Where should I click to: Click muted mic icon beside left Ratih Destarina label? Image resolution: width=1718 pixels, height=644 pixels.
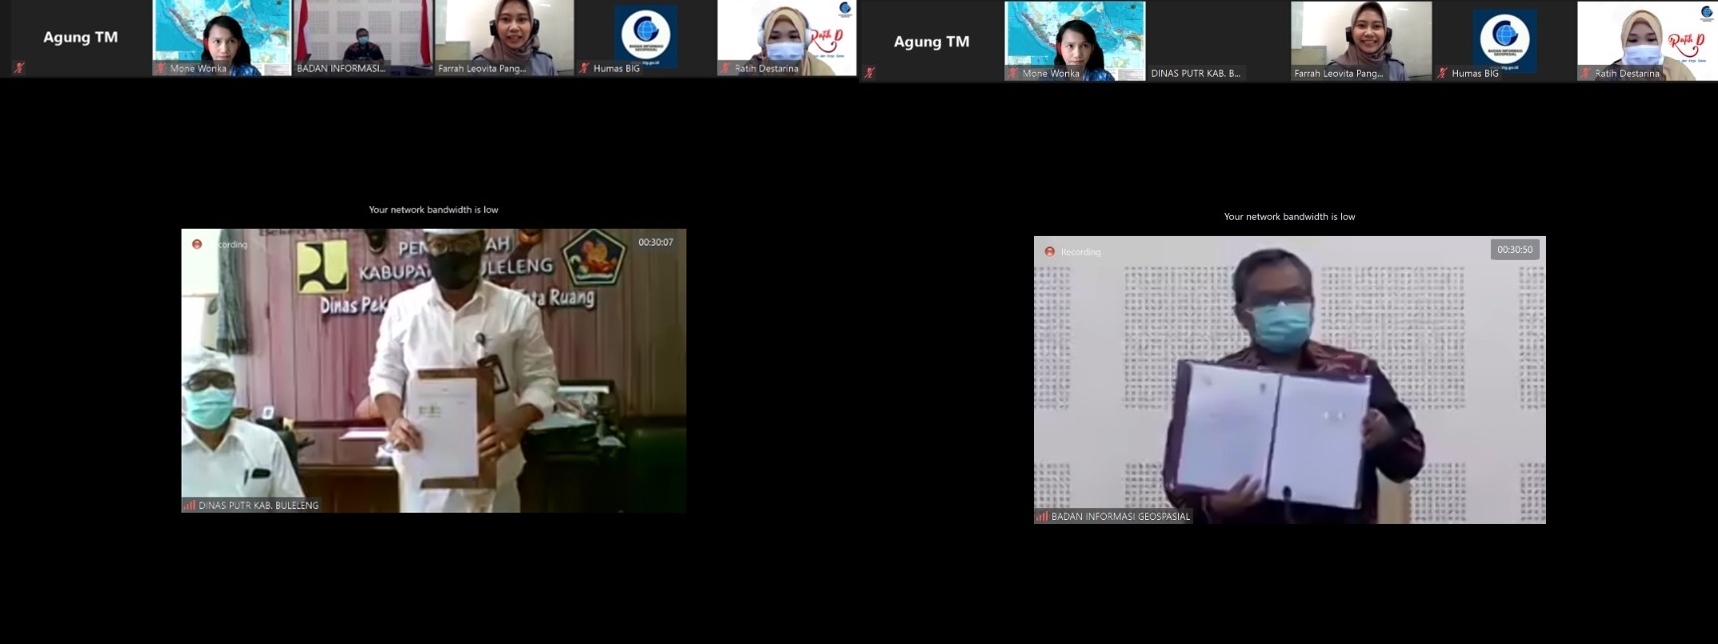point(726,68)
